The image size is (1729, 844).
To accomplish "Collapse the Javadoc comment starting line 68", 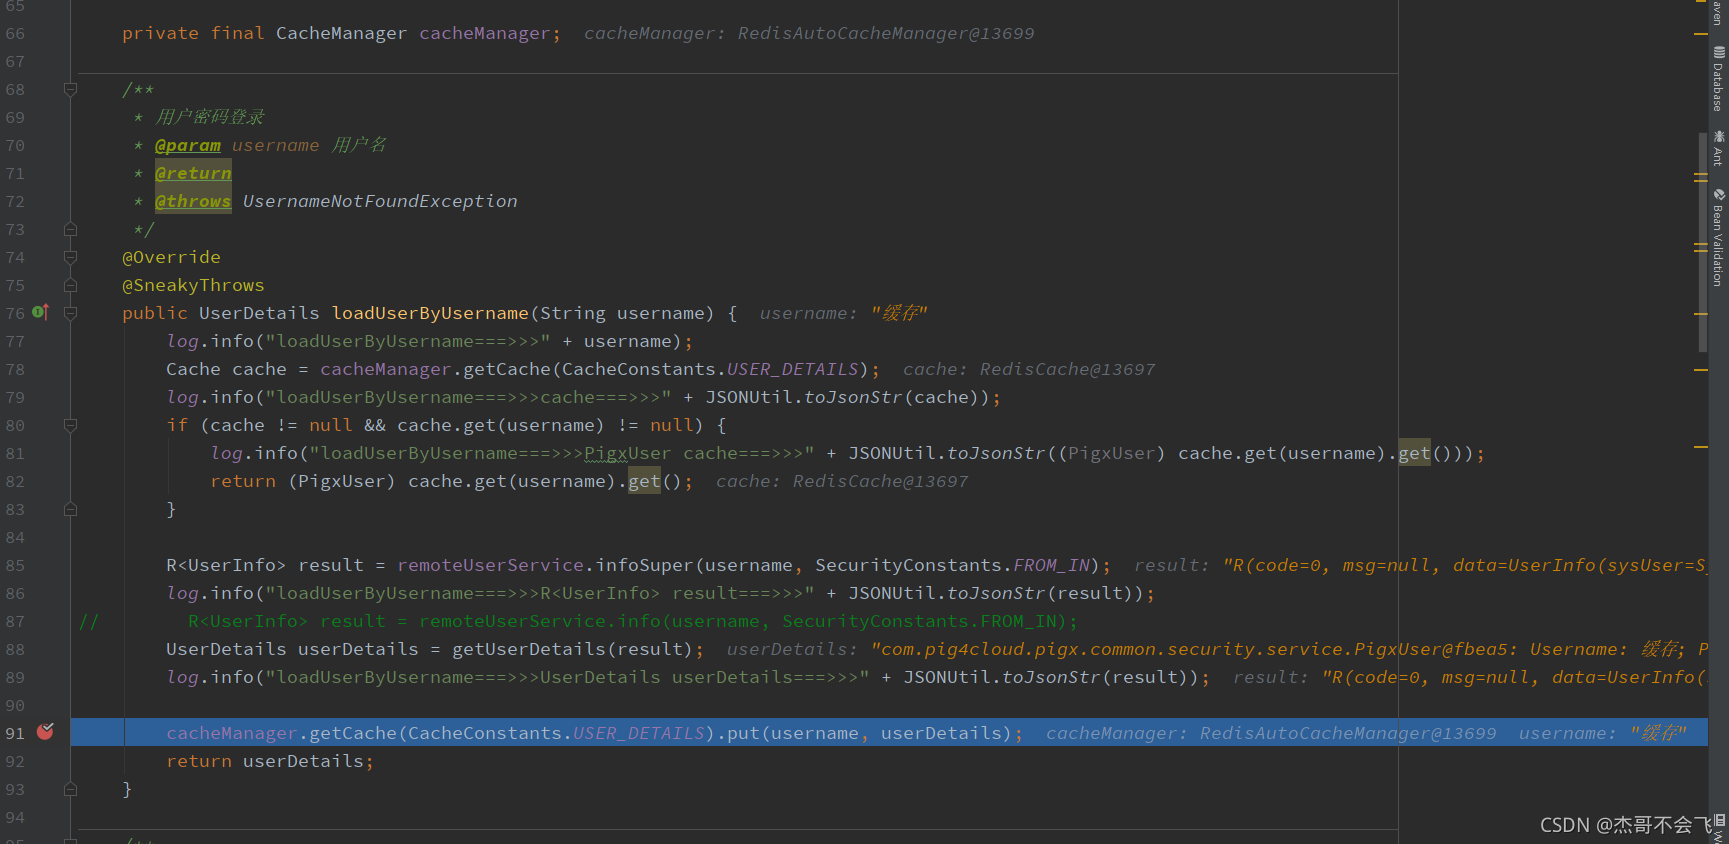I will click(x=70, y=89).
